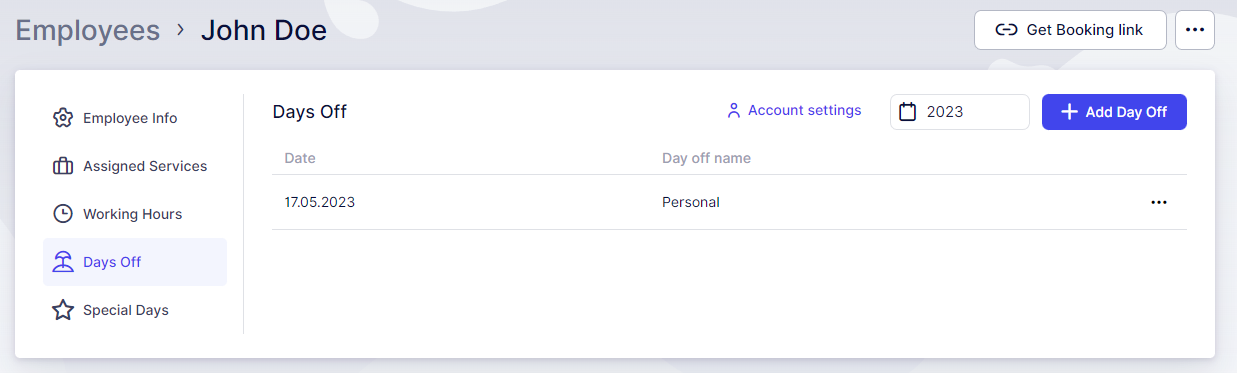Click the chain link icon on booking button
The image size is (1237, 373).
pyautogui.click(x=1006, y=30)
